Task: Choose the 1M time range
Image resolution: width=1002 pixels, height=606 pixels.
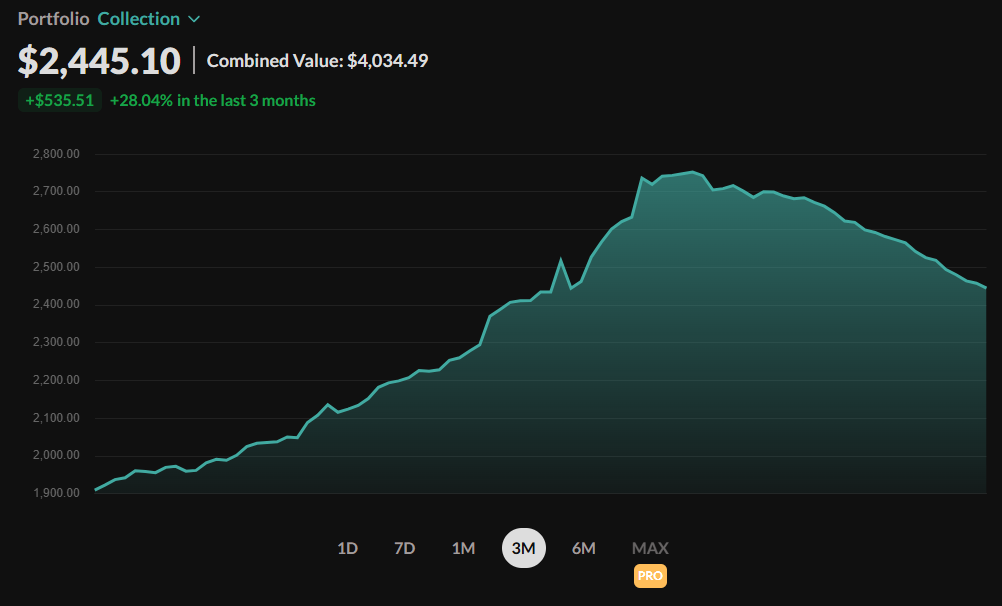Action: (463, 548)
